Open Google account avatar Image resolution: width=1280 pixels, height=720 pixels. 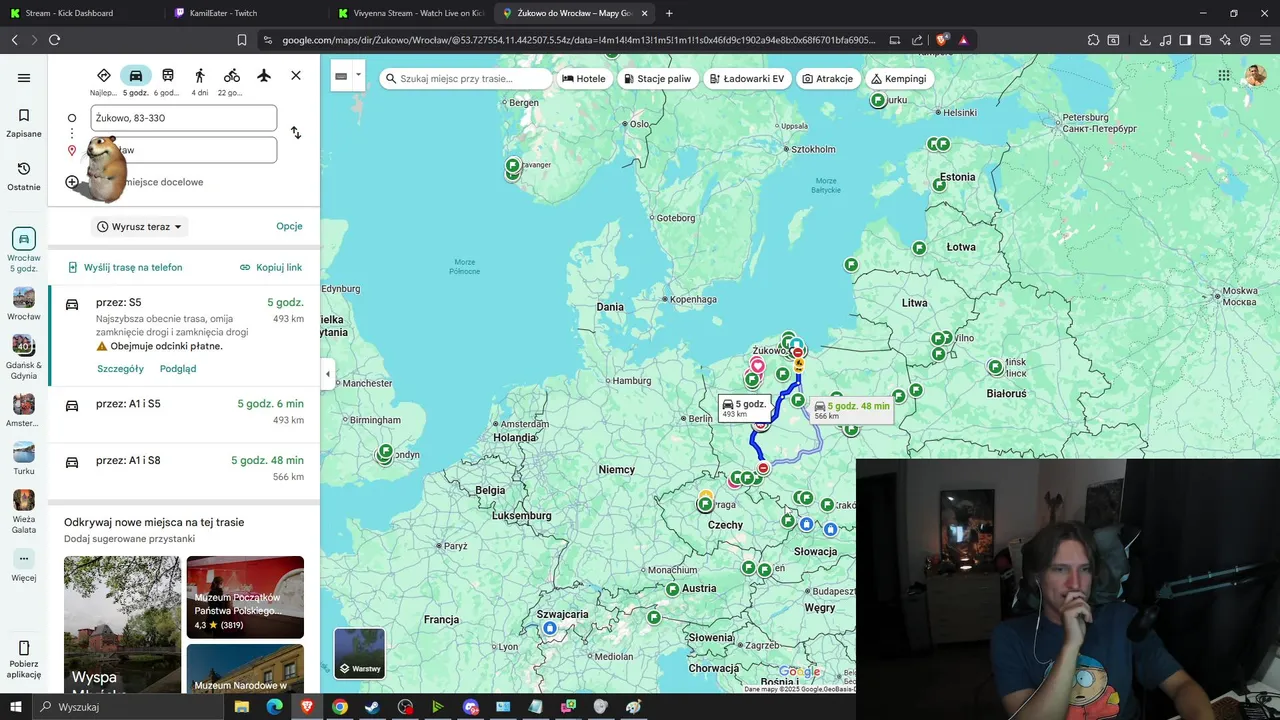click(1255, 76)
